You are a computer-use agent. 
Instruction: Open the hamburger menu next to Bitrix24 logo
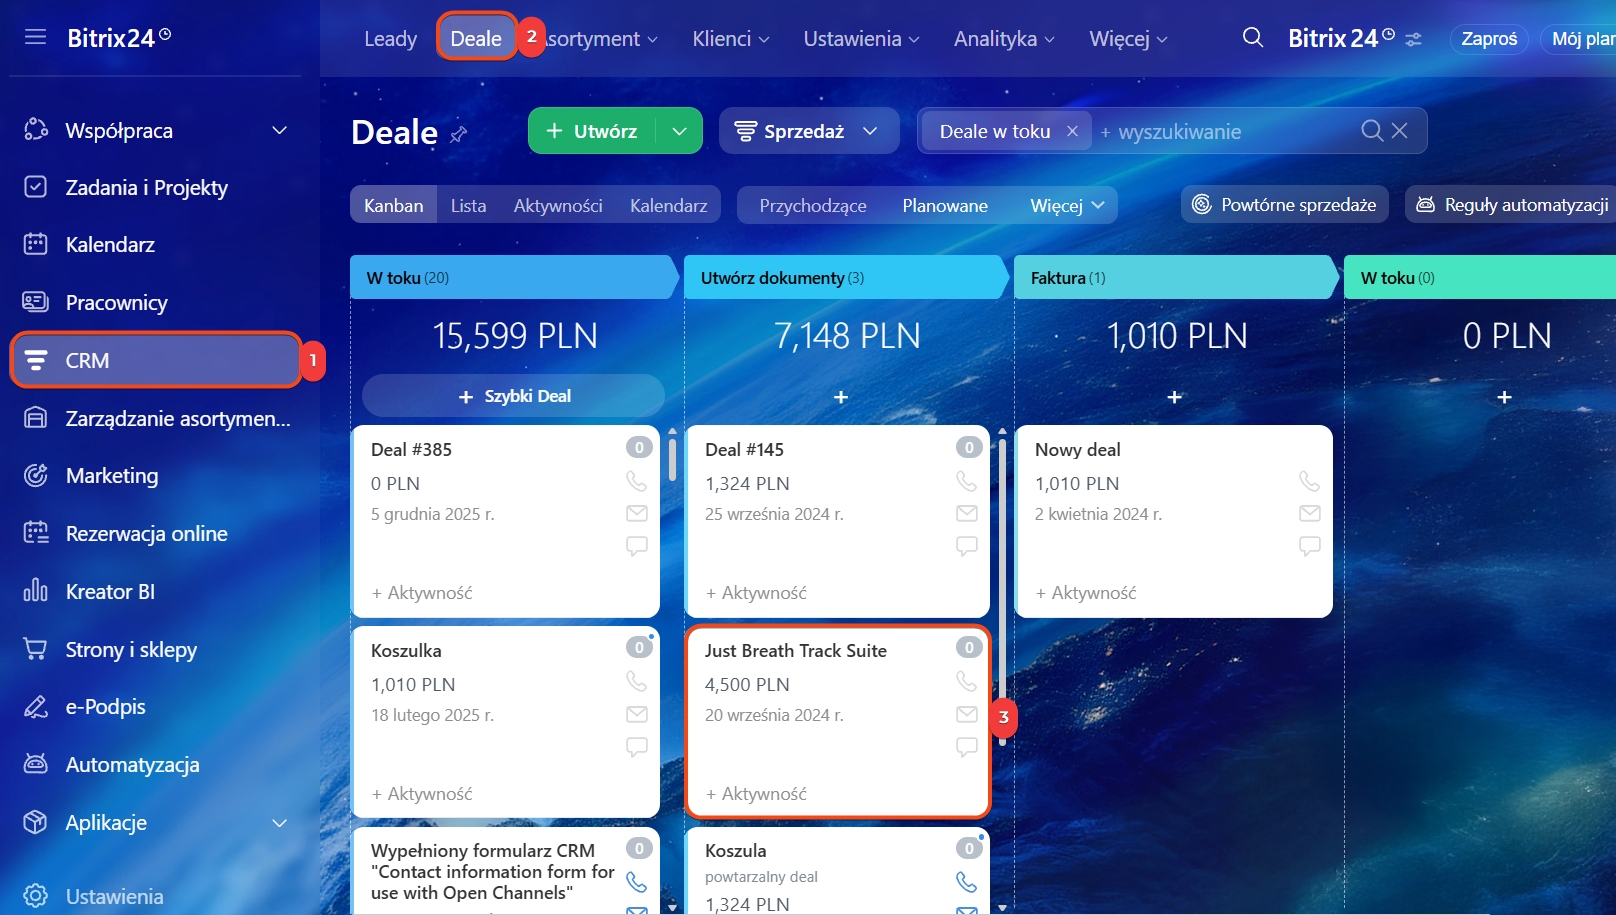(35, 37)
